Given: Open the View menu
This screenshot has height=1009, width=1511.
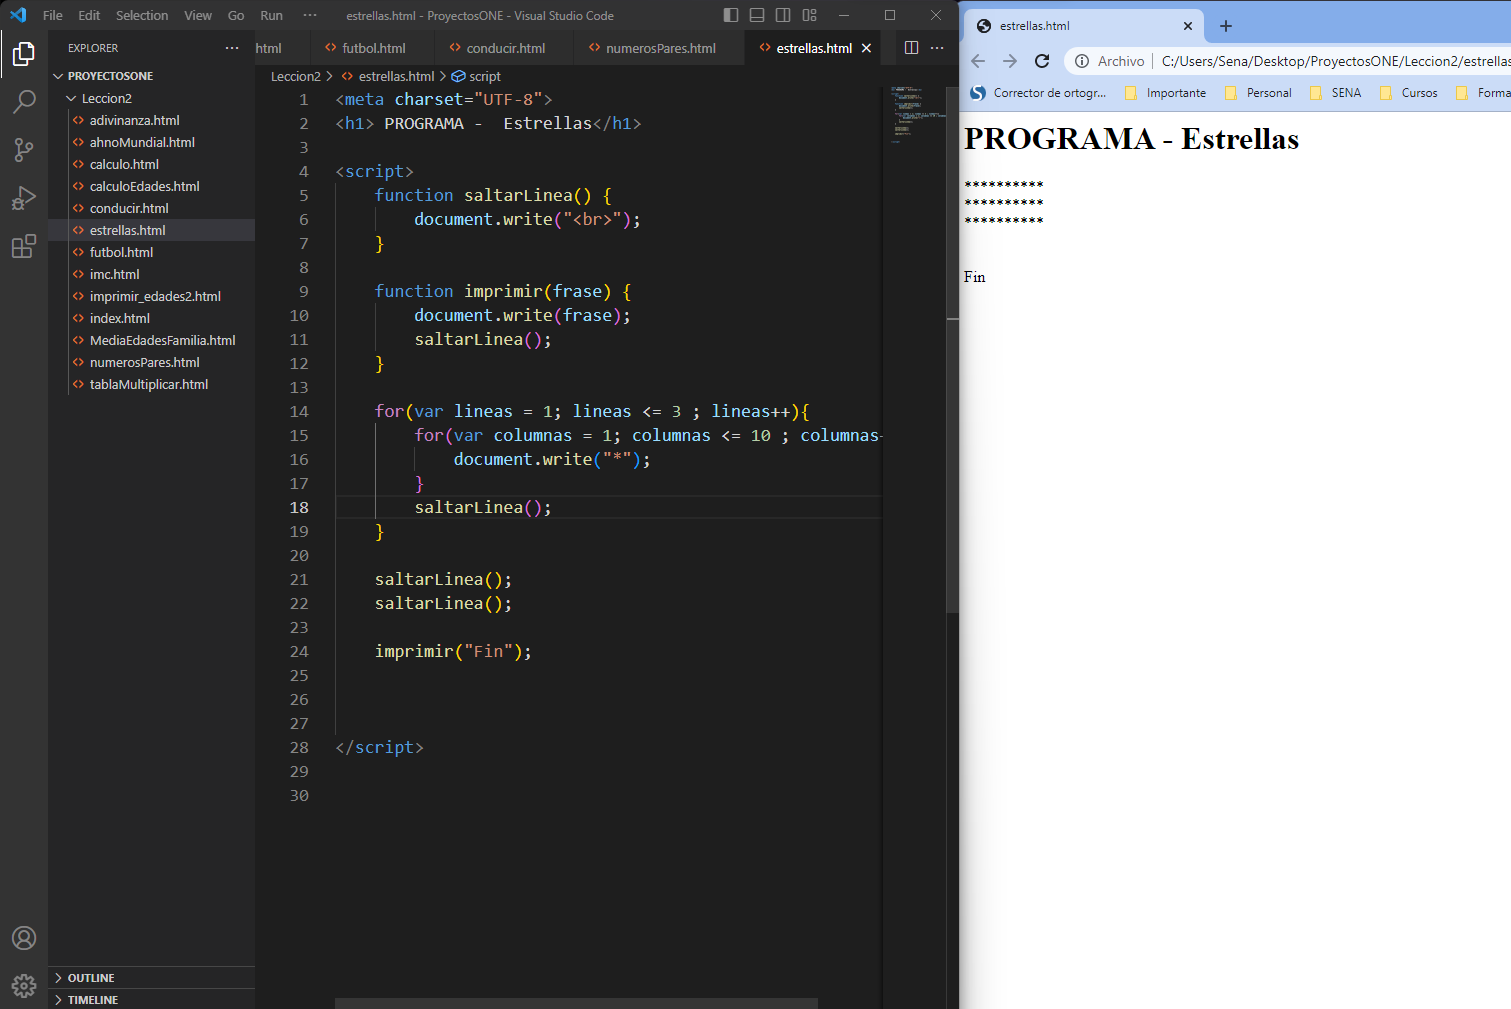Looking at the screenshot, I should (x=198, y=15).
